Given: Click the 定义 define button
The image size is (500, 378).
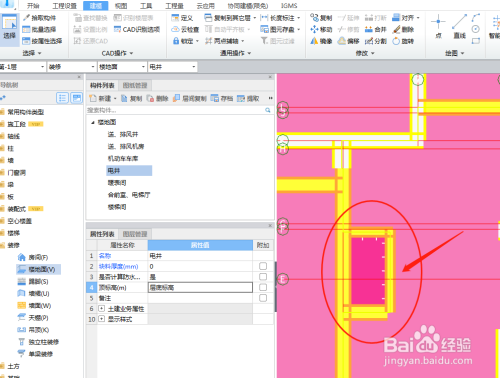Looking at the screenshot, I should click(182, 18).
